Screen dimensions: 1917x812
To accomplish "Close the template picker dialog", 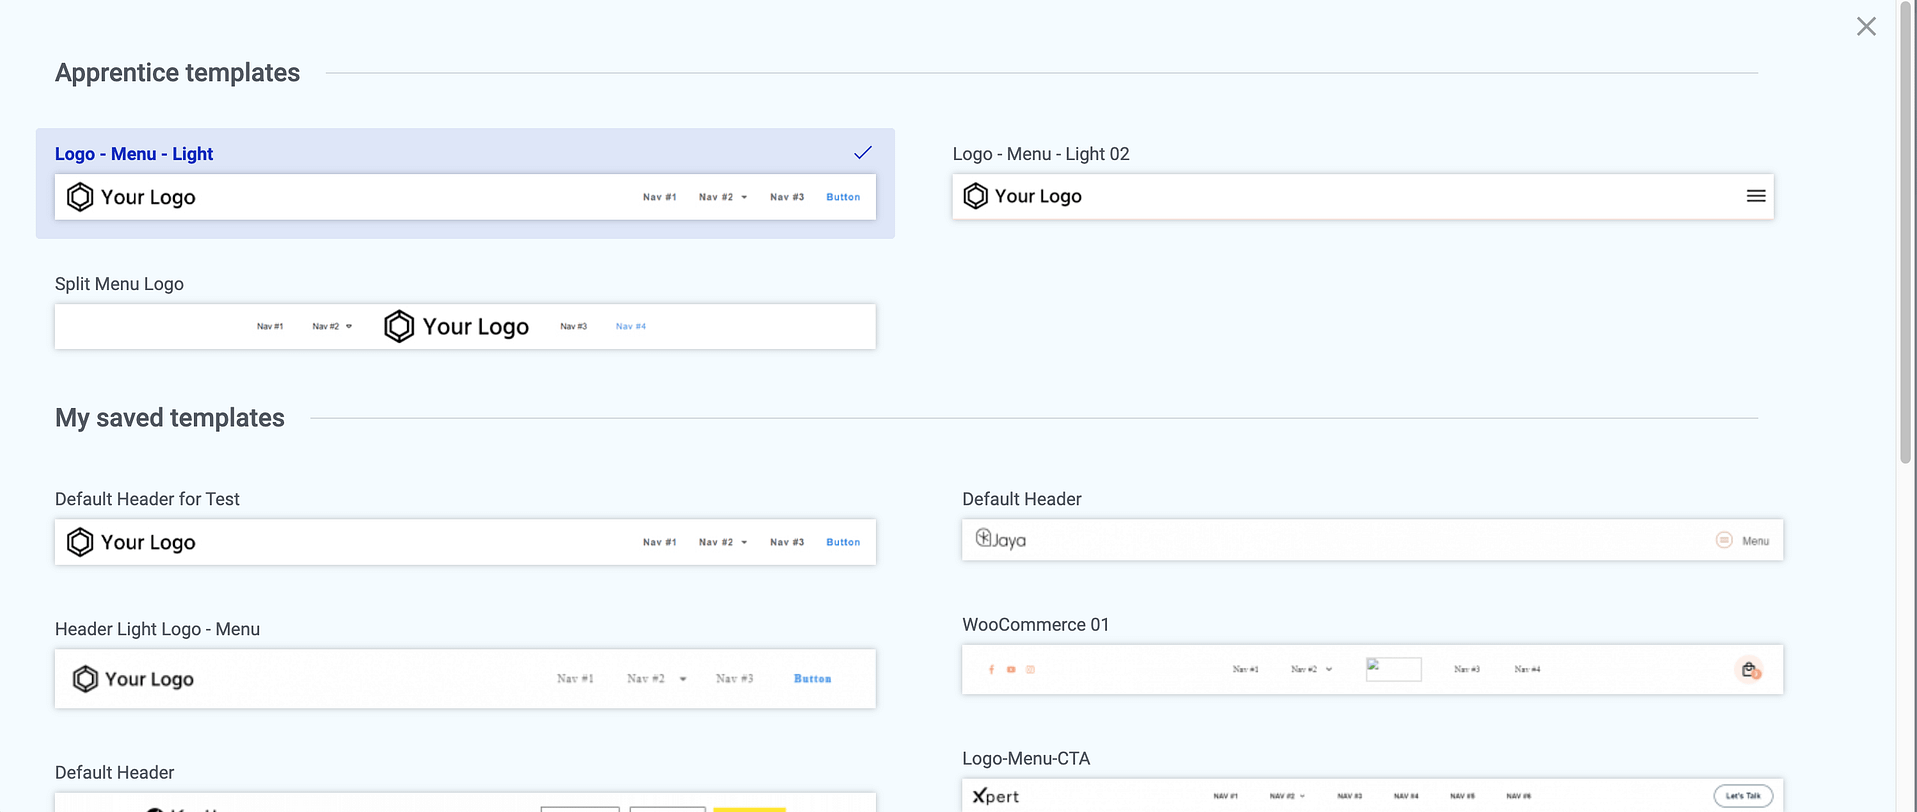I will (1866, 27).
